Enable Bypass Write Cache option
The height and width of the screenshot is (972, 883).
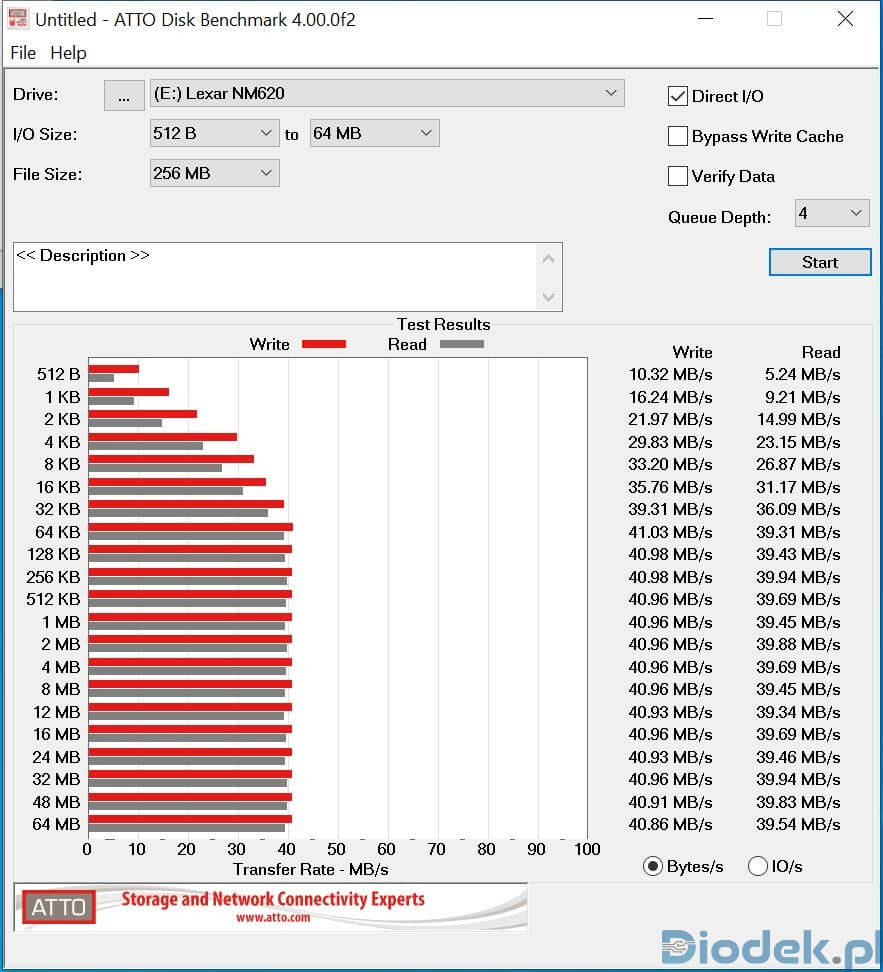point(678,136)
